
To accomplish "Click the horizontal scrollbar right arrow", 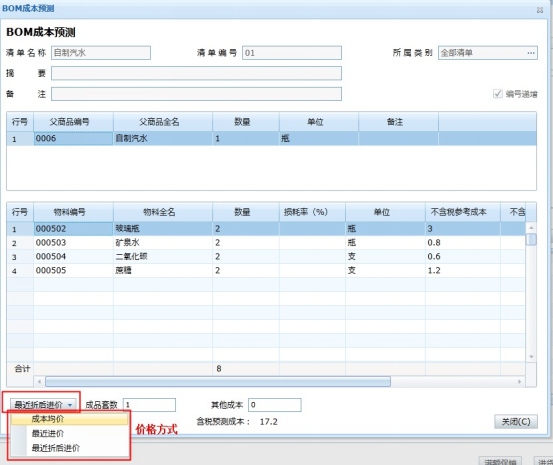I will [x=519, y=381].
